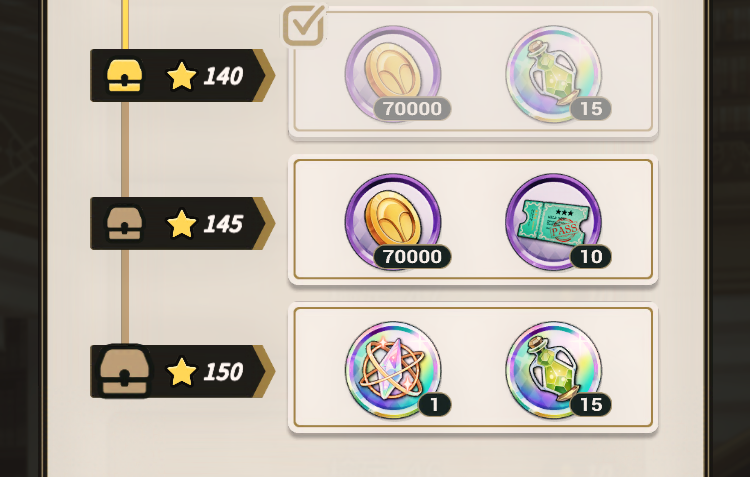Click the gold coin reward in 140-star row
The width and height of the screenshot is (750, 477).
(x=393, y=74)
